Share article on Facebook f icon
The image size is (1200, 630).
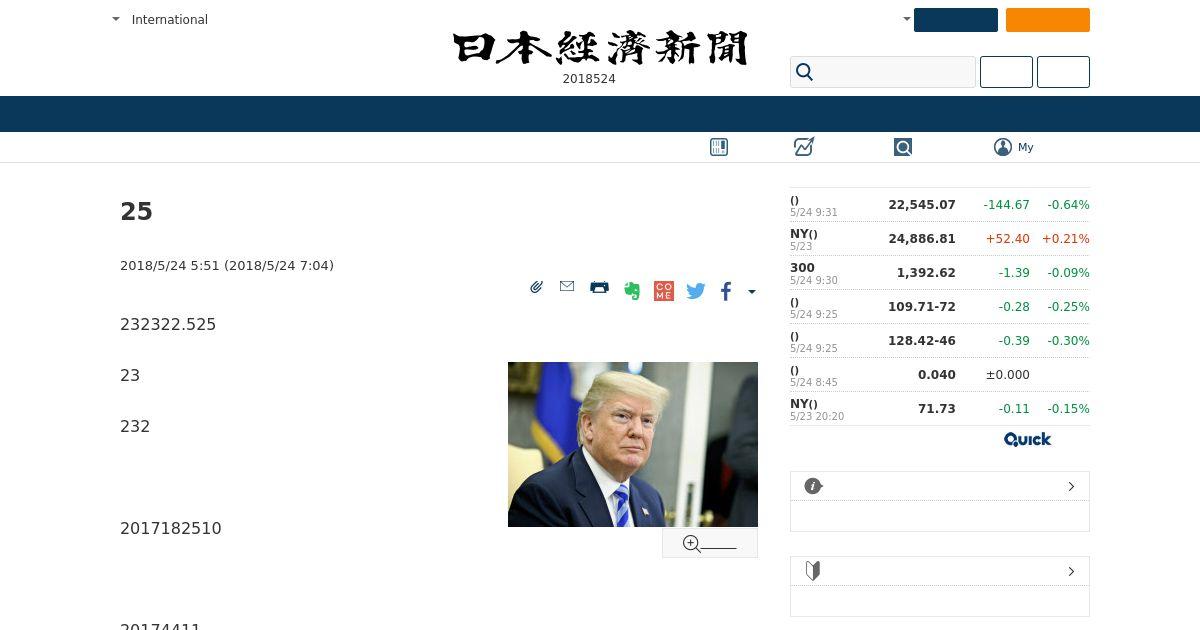pyautogui.click(x=726, y=291)
